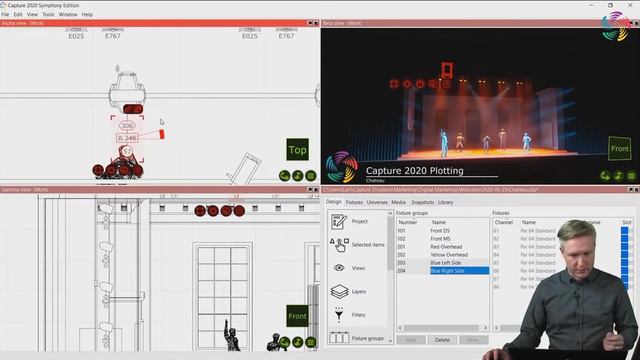Switch to the Library tab
This screenshot has height=360, width=640.
445,202
